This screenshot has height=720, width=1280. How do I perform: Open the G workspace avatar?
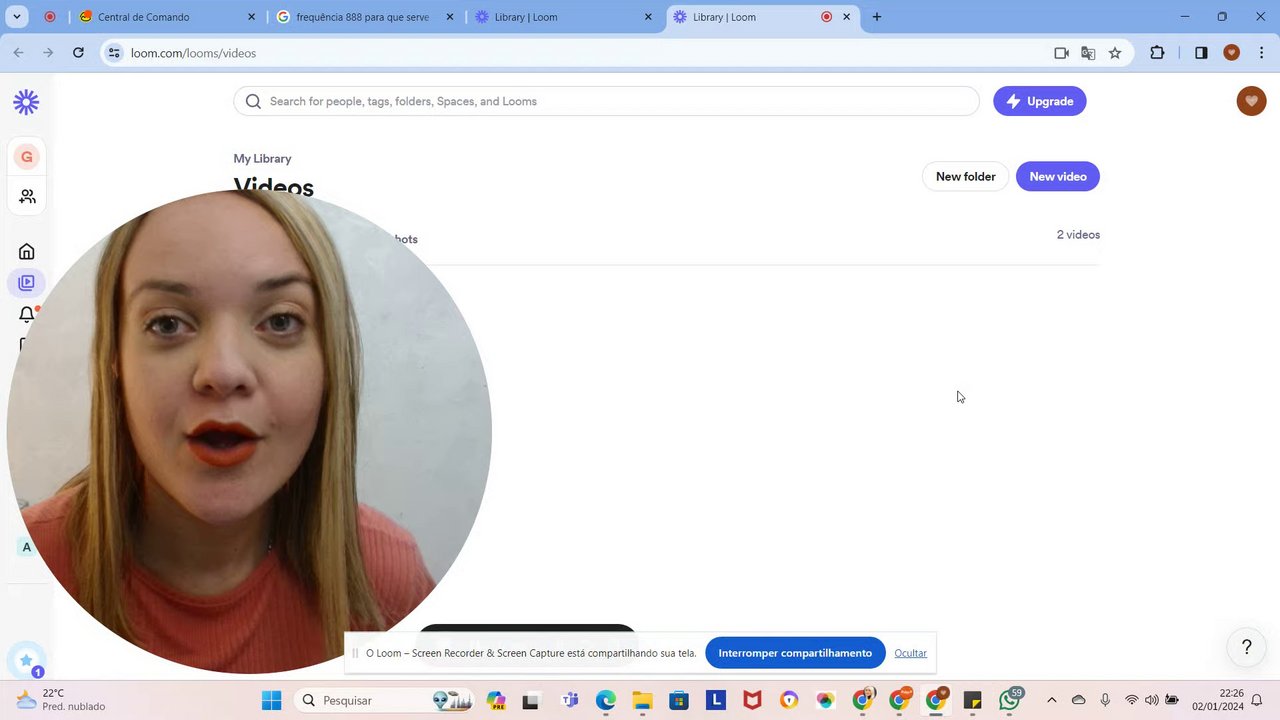[27, 157]
